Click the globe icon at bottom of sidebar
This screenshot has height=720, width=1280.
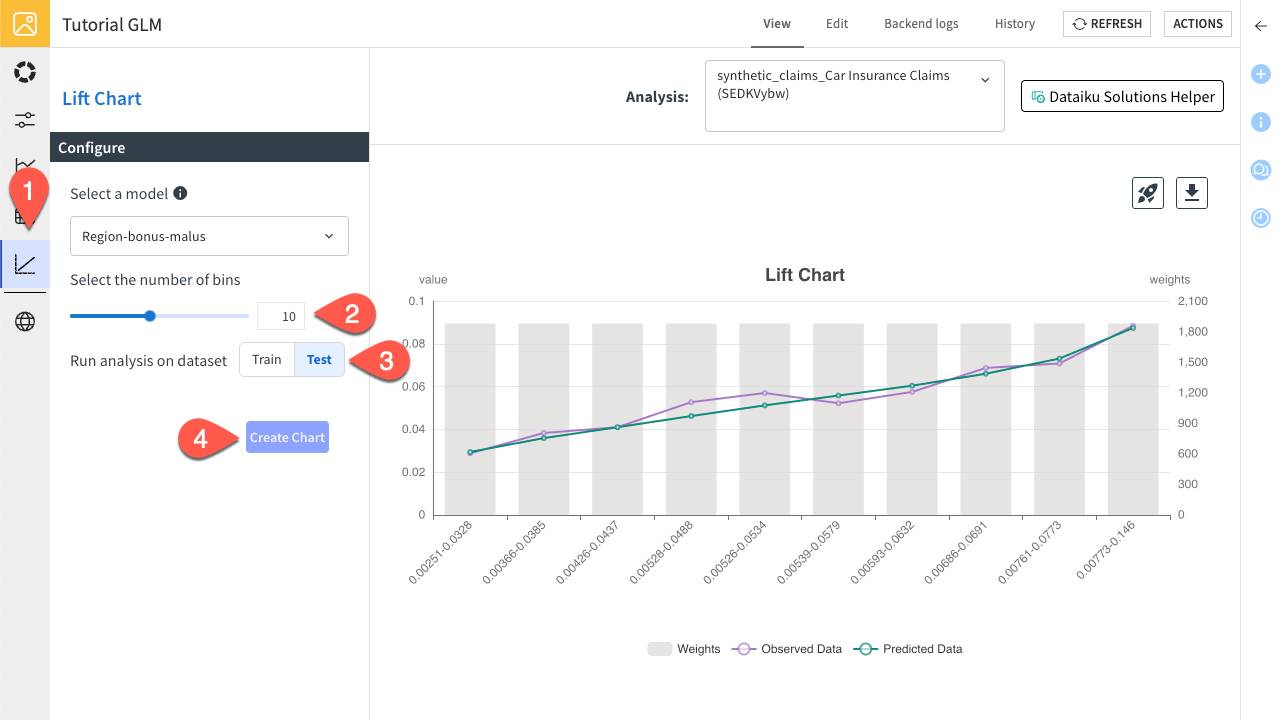click(x=25, y=321)
